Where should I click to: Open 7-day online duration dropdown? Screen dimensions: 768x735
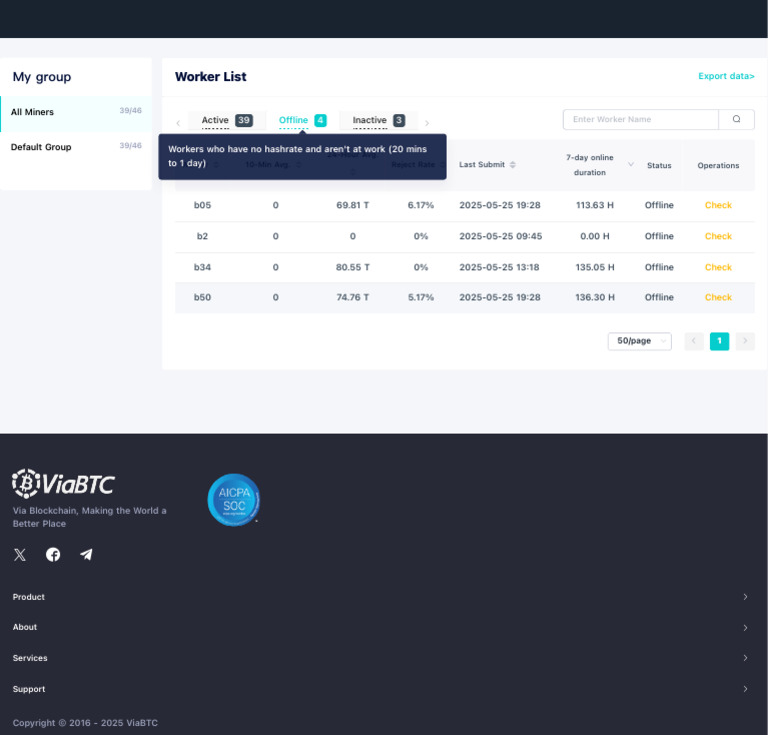click(631, 165)
